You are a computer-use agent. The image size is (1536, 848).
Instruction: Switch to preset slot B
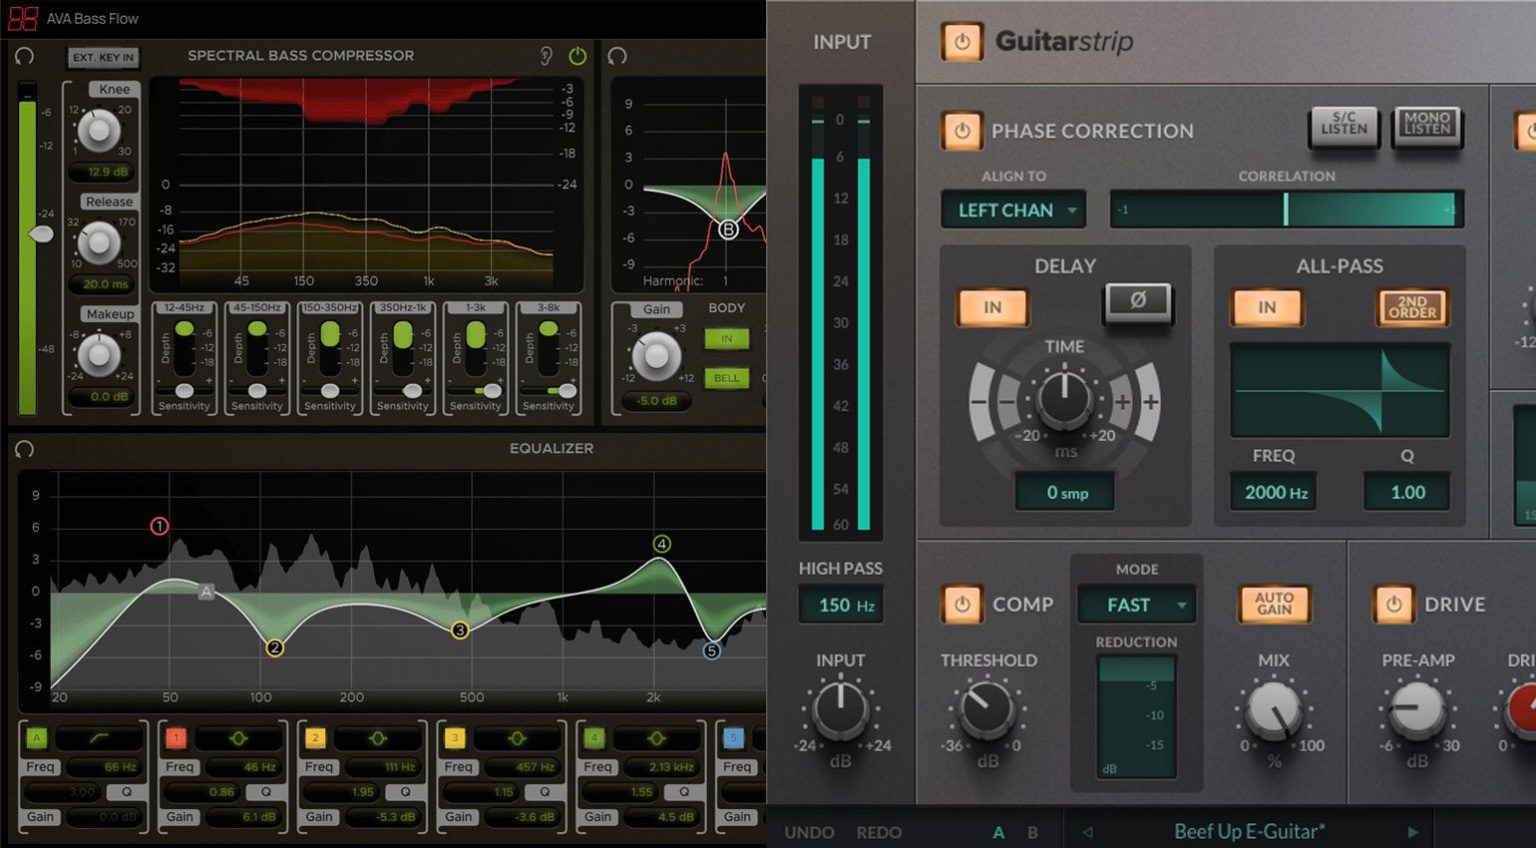(x=1032, y=832)
